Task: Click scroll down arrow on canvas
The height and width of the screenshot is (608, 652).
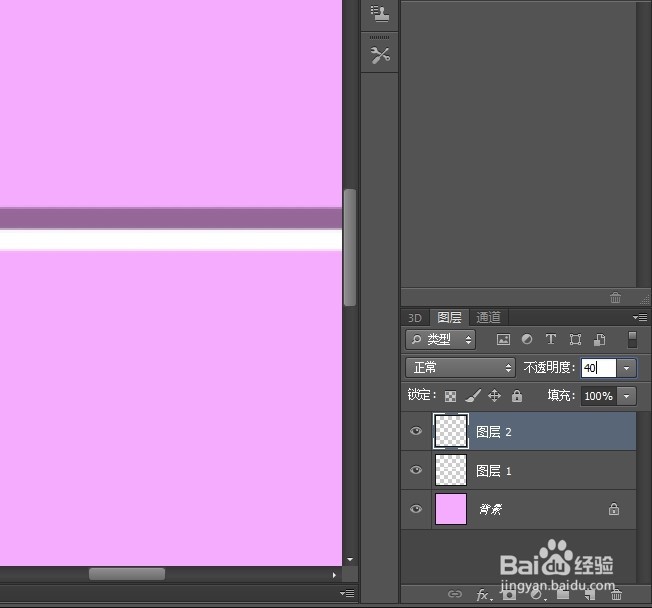Action: [350, 559]
